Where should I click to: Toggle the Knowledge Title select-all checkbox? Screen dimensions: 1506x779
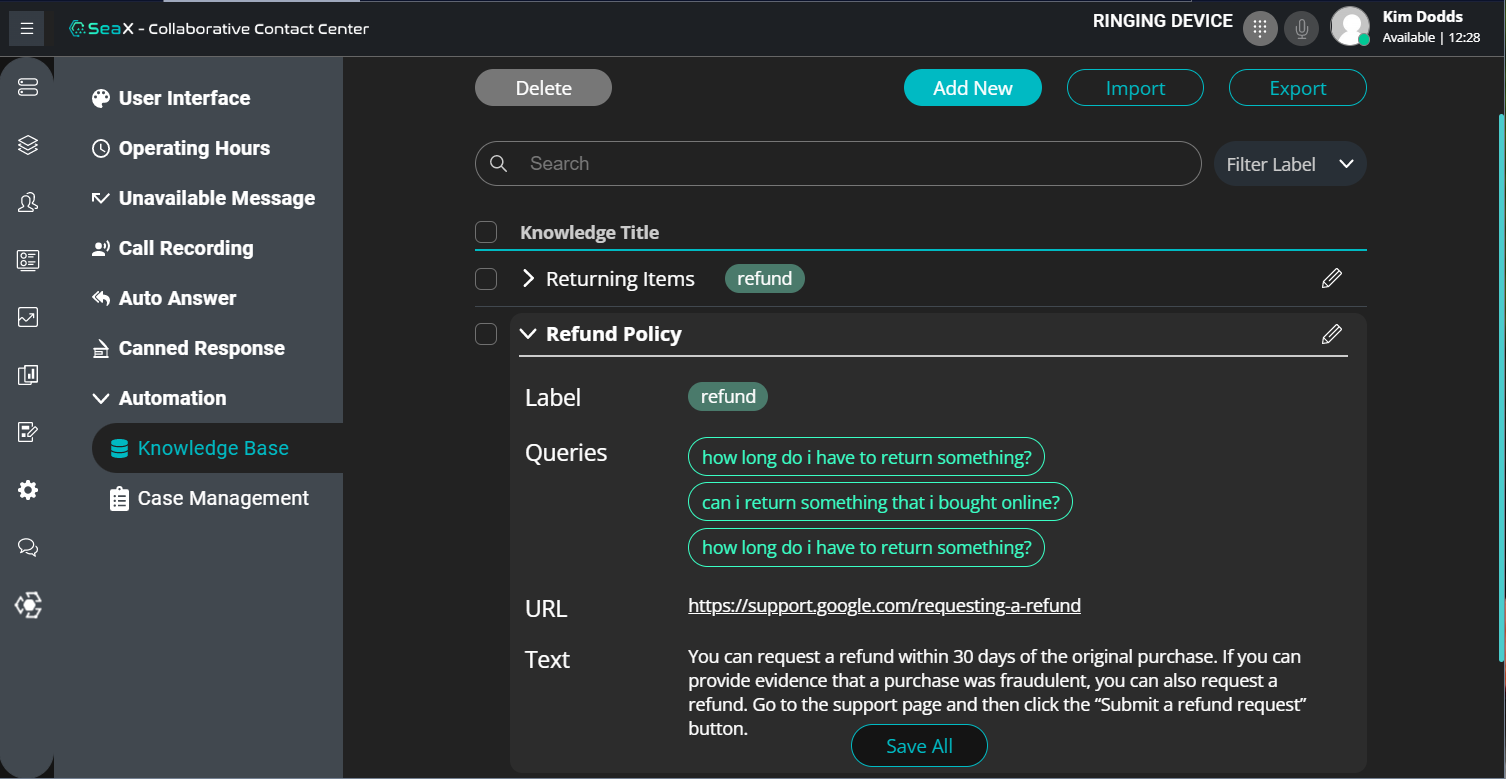tap(486, 232)
